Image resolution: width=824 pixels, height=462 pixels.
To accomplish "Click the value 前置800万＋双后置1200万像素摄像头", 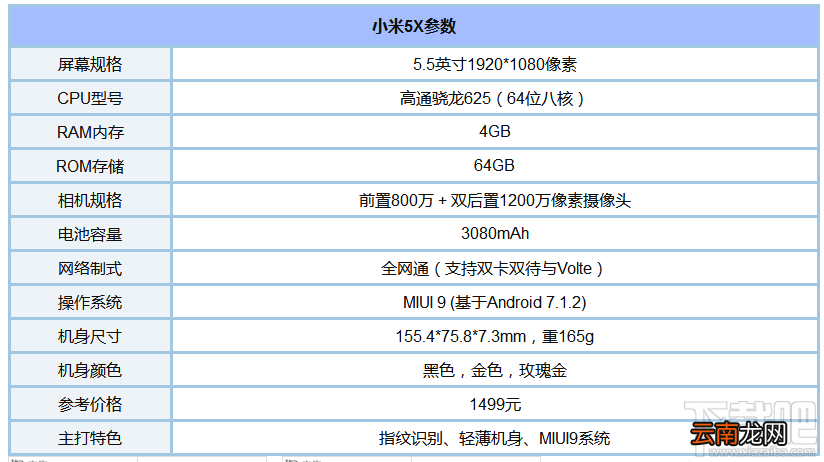I will [495, 200].
